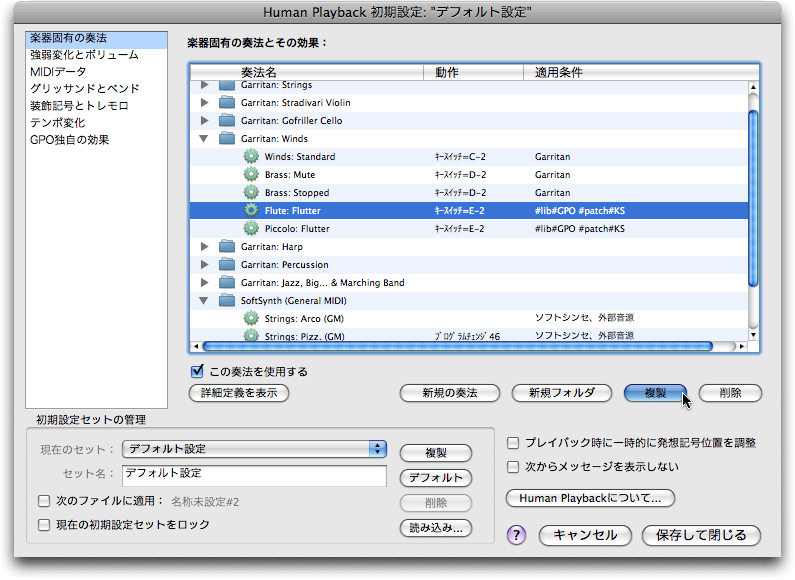Open help with the purple question mark
This screenshot has width=795, height=580.
516,535
